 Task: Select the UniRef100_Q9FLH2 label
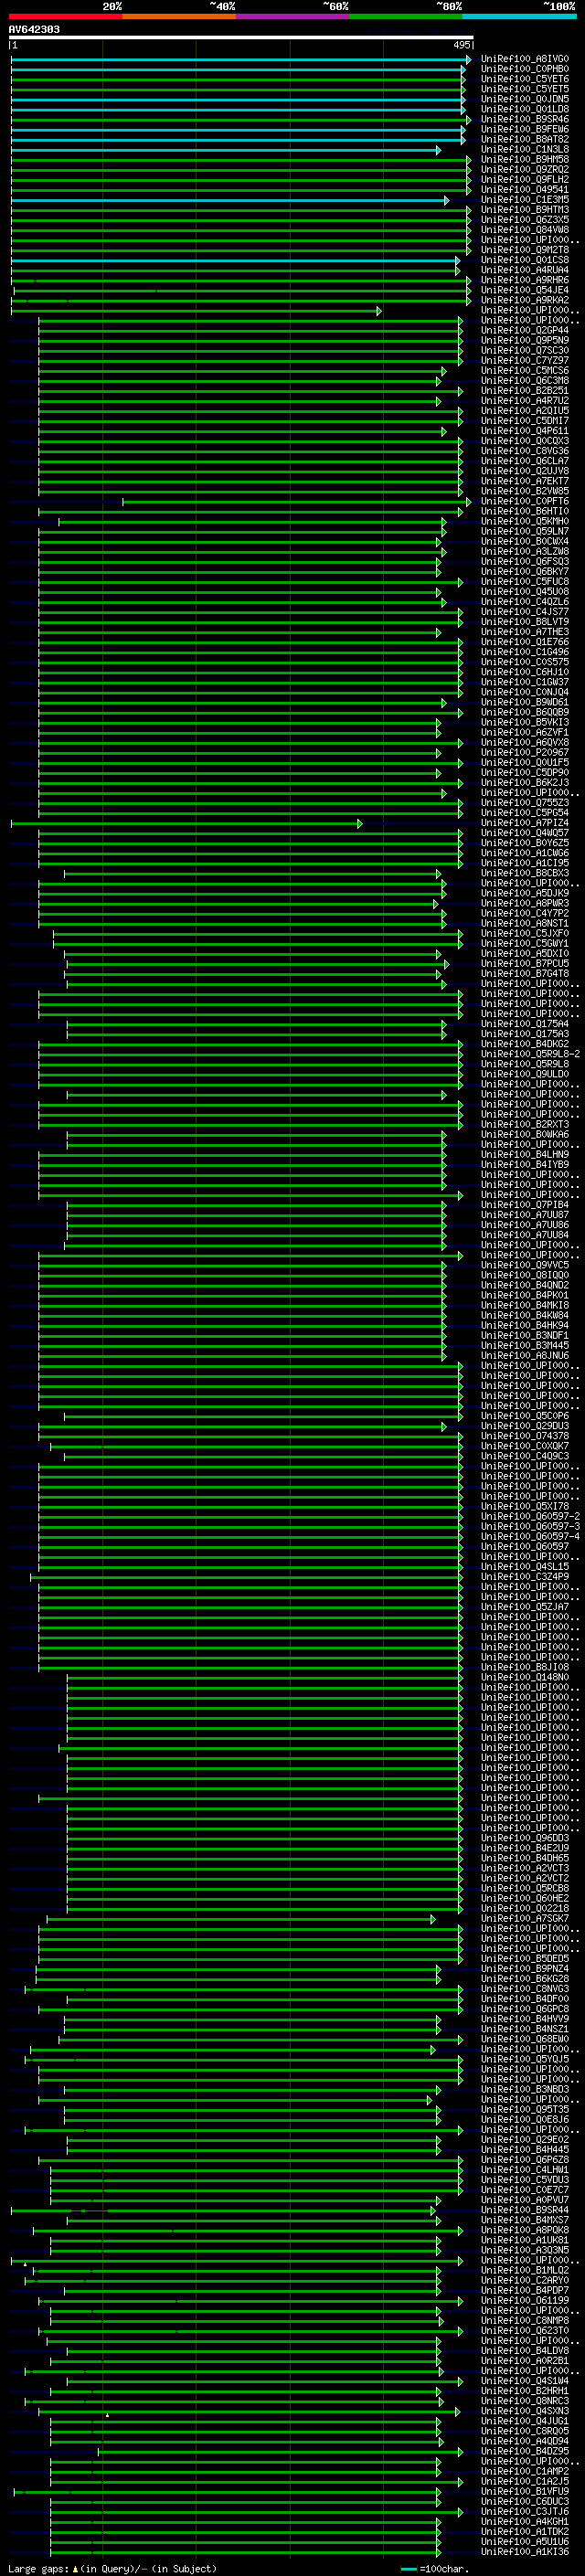tap(525, 179)
